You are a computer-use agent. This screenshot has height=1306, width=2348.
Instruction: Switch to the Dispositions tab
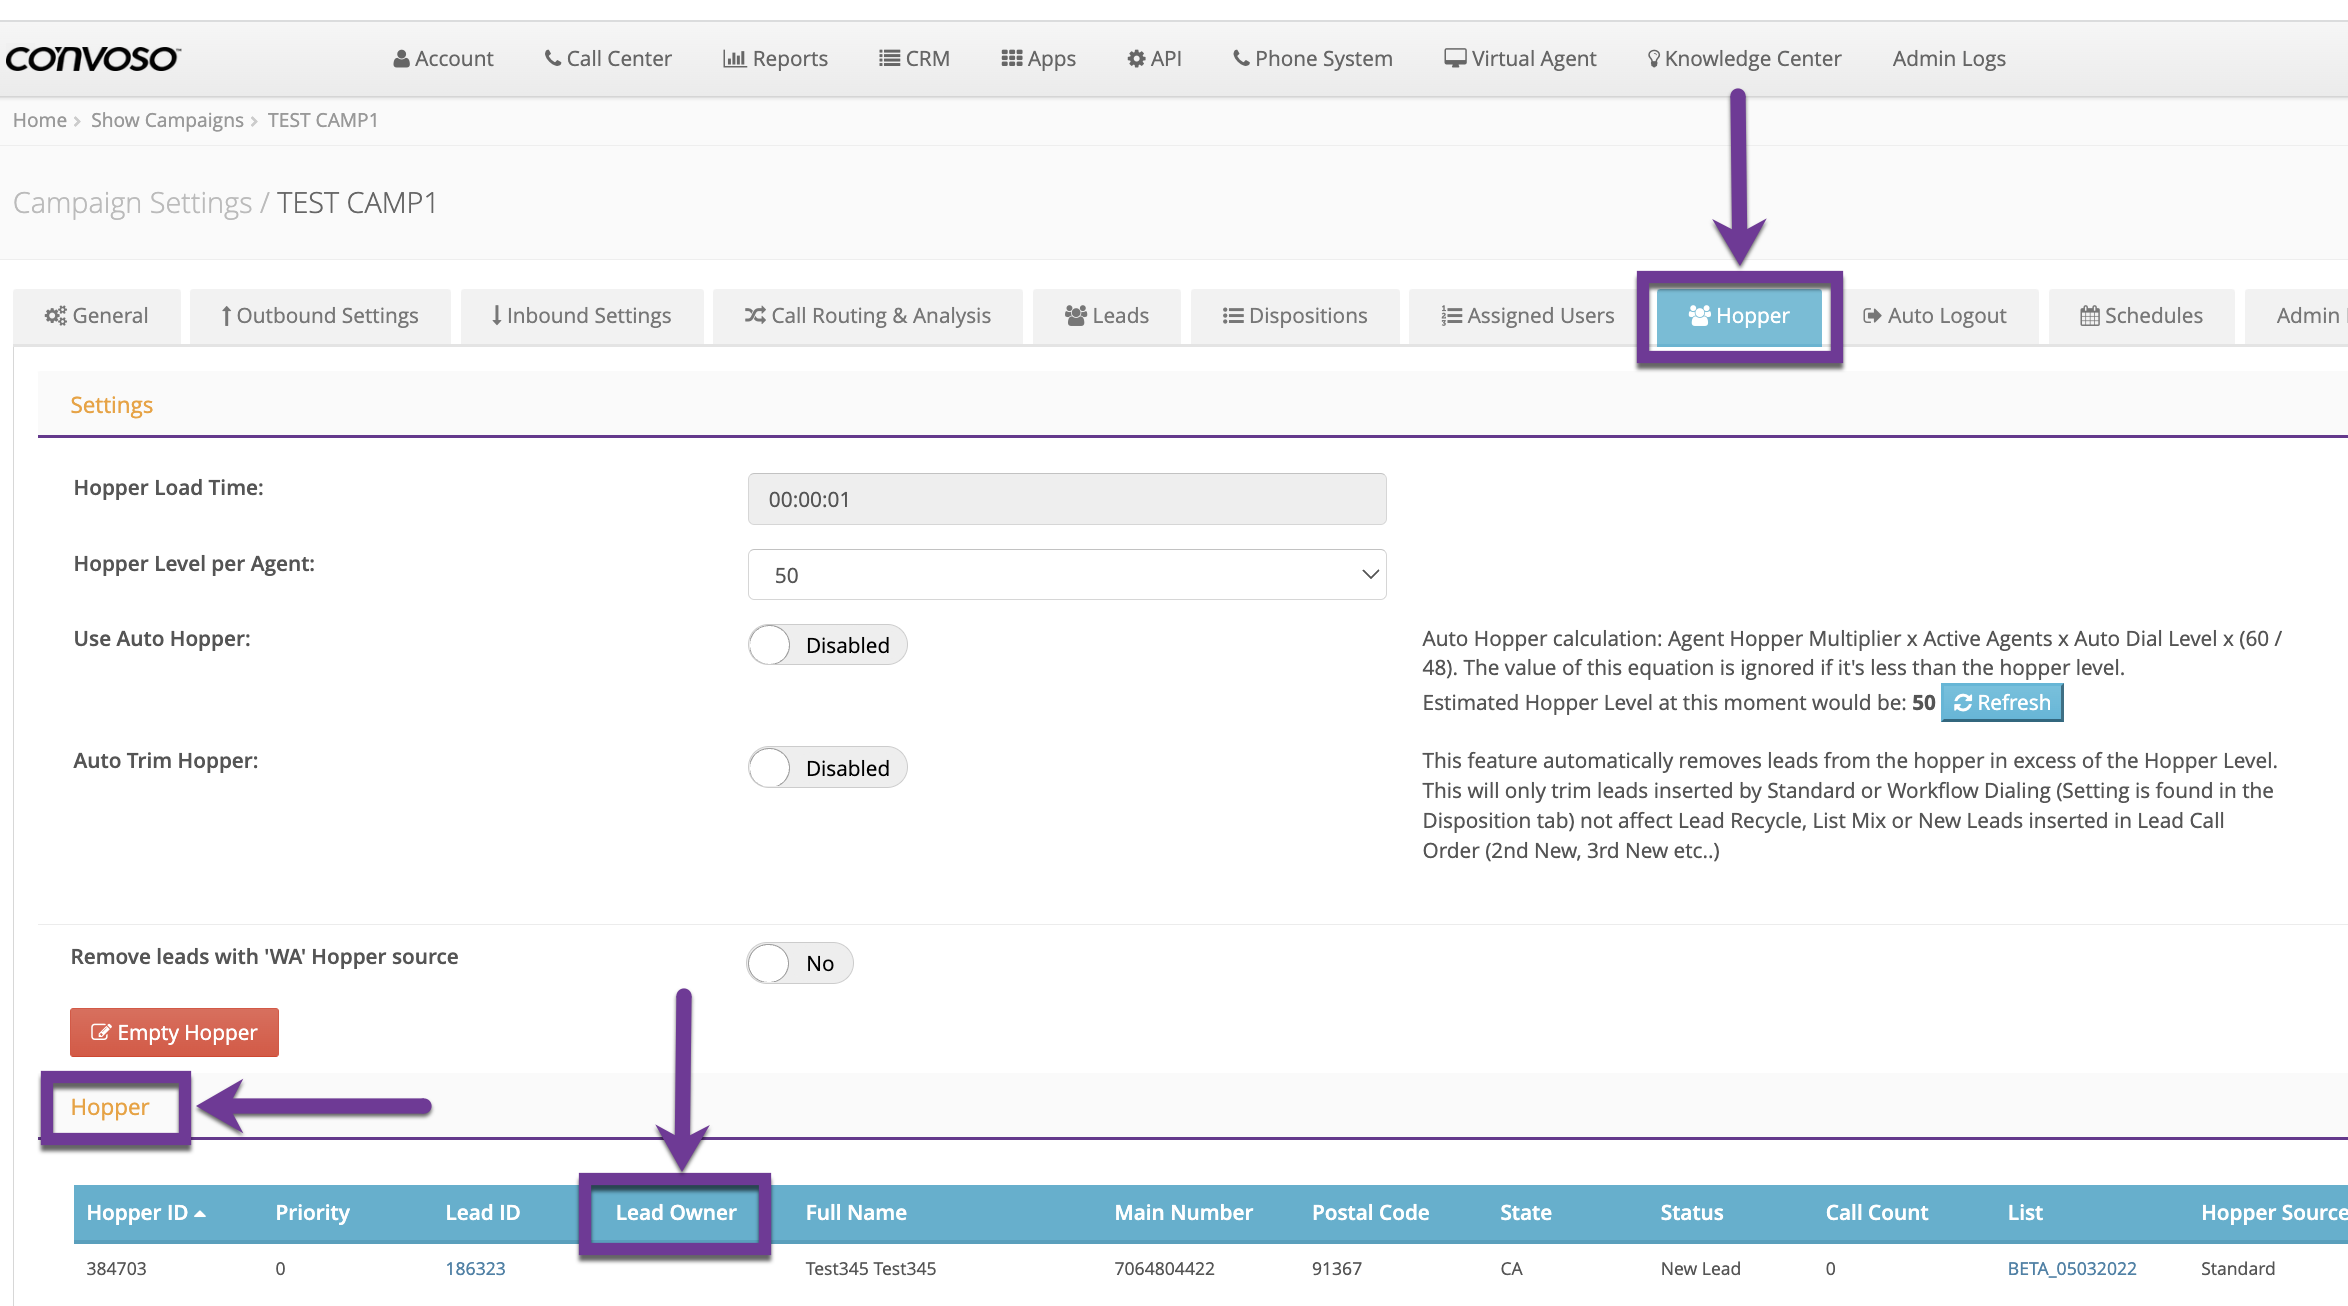click(x=1294, y=316)
